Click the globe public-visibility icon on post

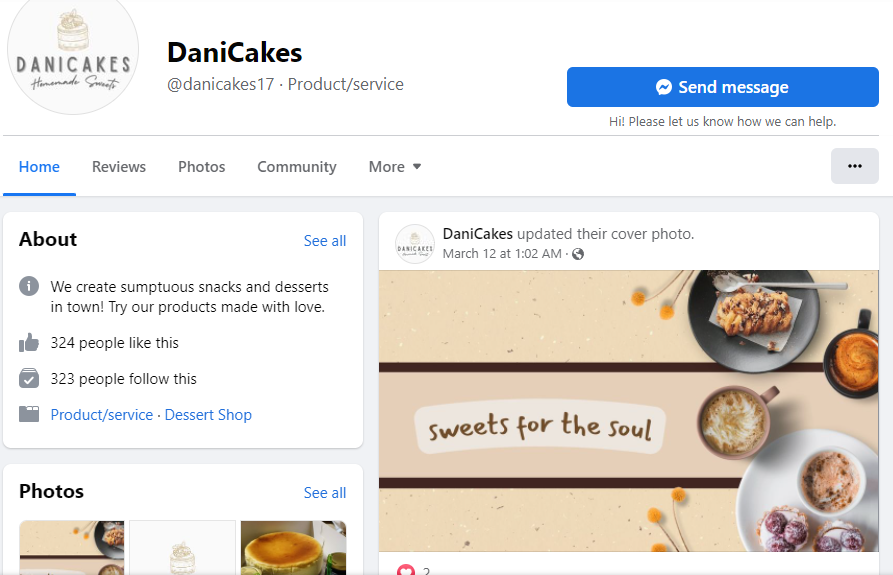point(578,254)
